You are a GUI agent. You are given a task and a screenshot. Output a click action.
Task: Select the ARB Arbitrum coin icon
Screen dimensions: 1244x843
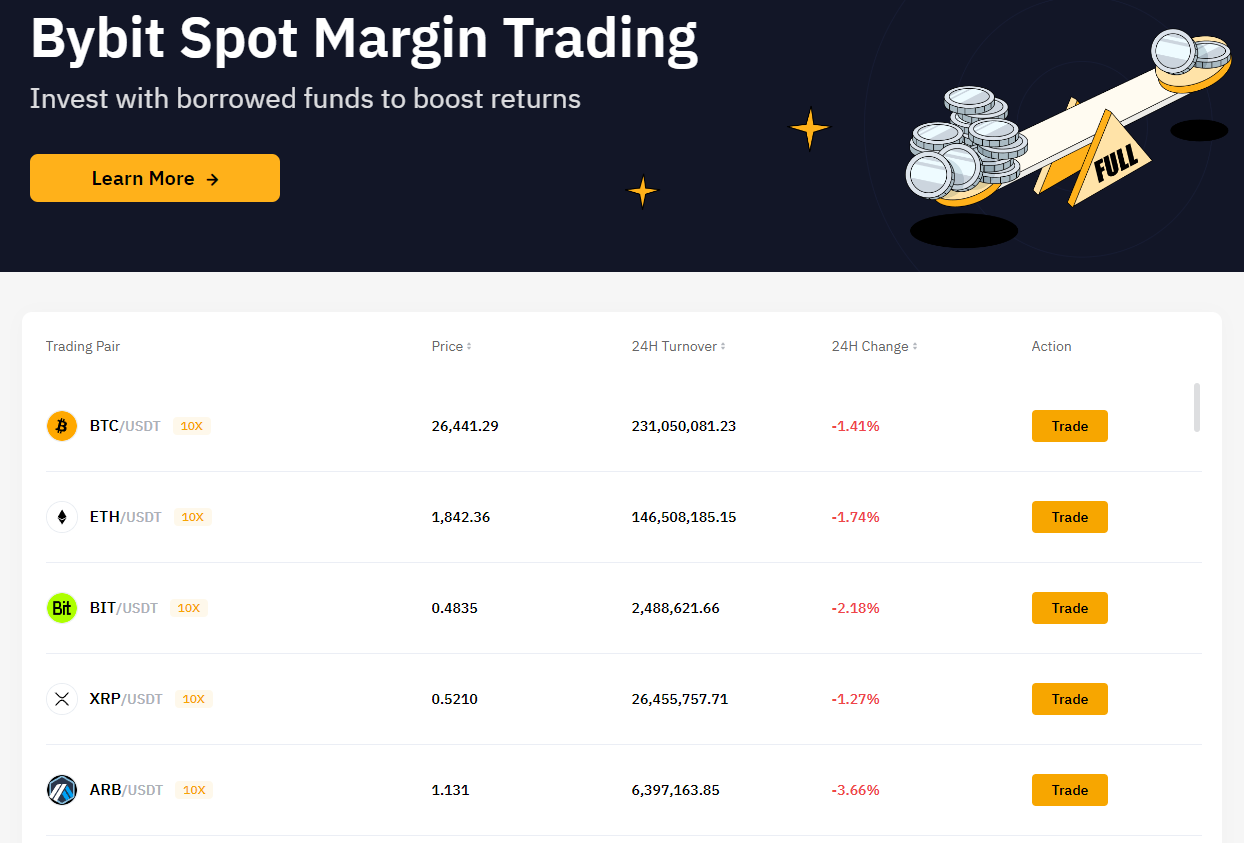pyautogui.click(x=61, y=789)
